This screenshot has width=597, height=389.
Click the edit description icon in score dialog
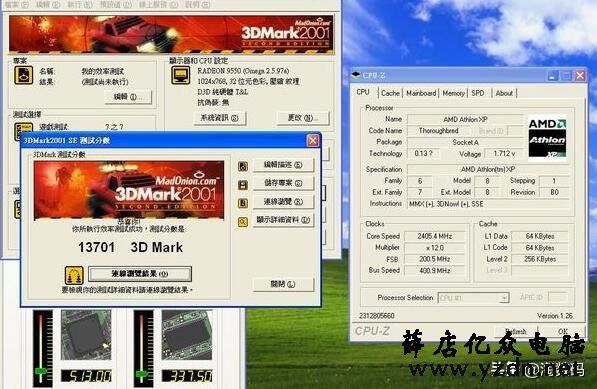coord(243,166)
